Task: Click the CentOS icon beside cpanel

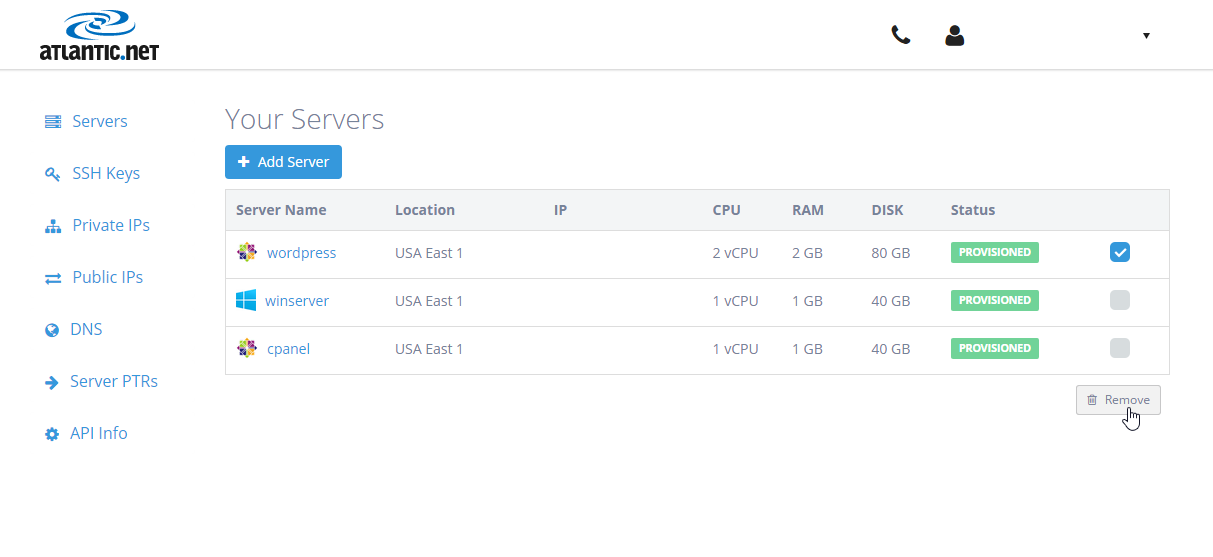Action: (247, 349)
